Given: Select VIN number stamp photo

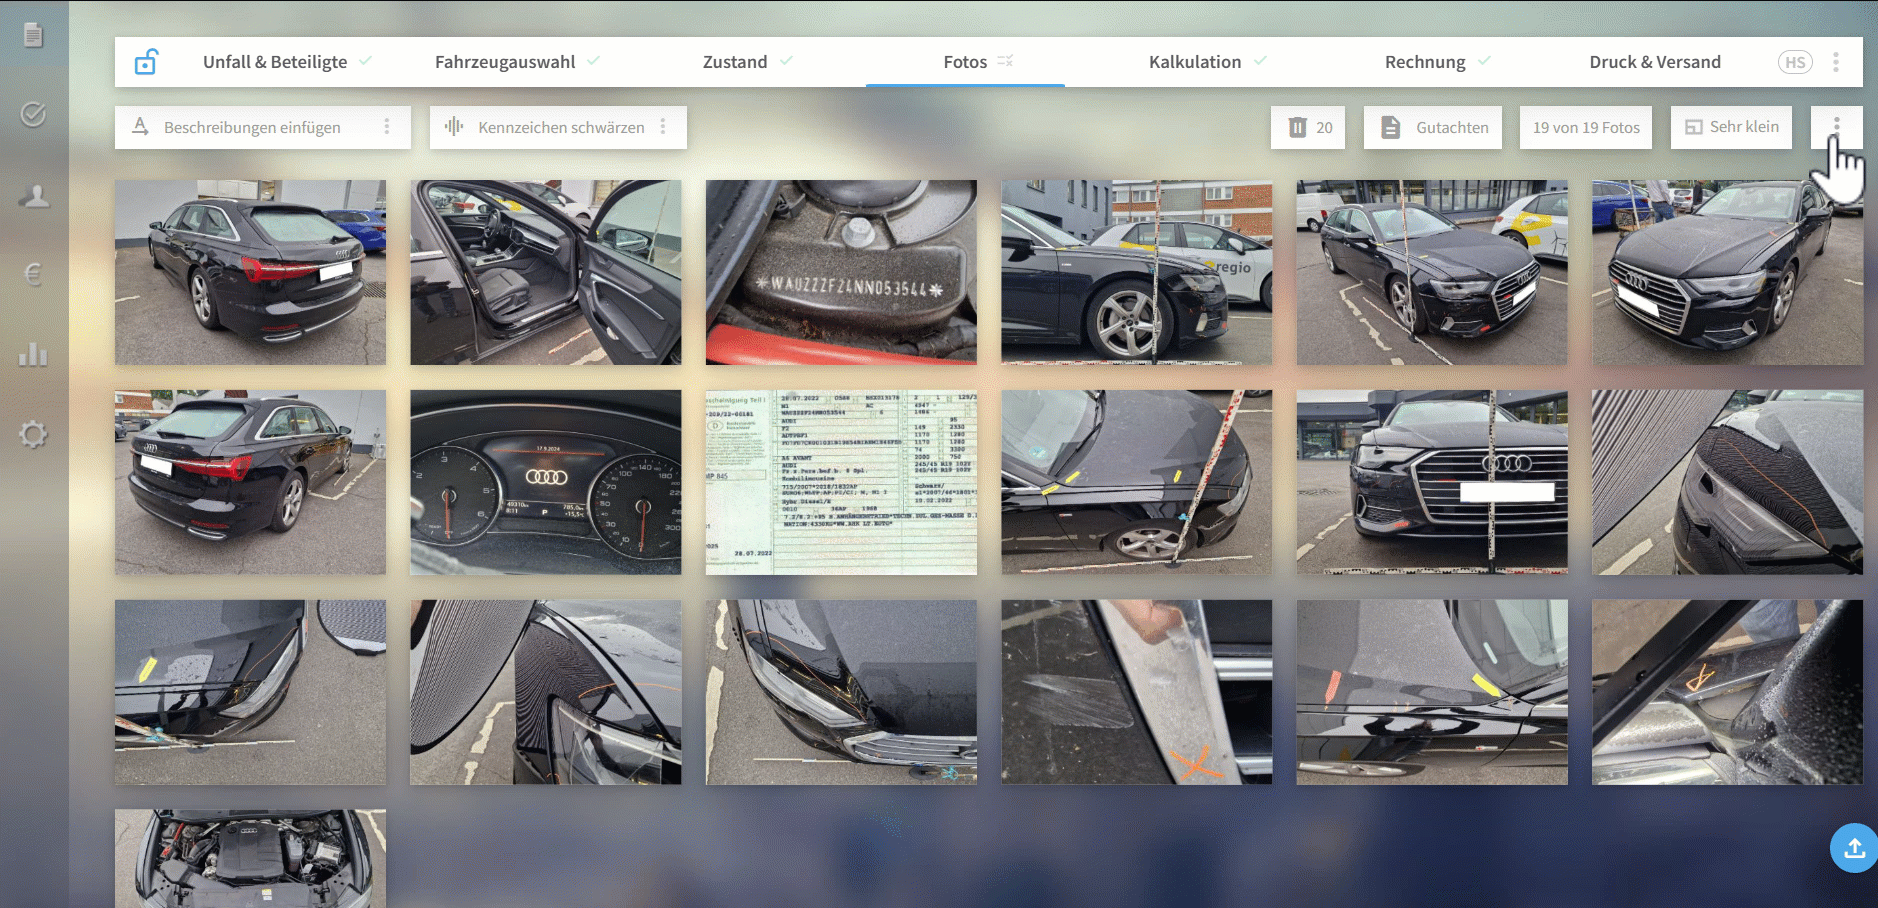Looking at the screenshot, I should [x=841, y=272].
